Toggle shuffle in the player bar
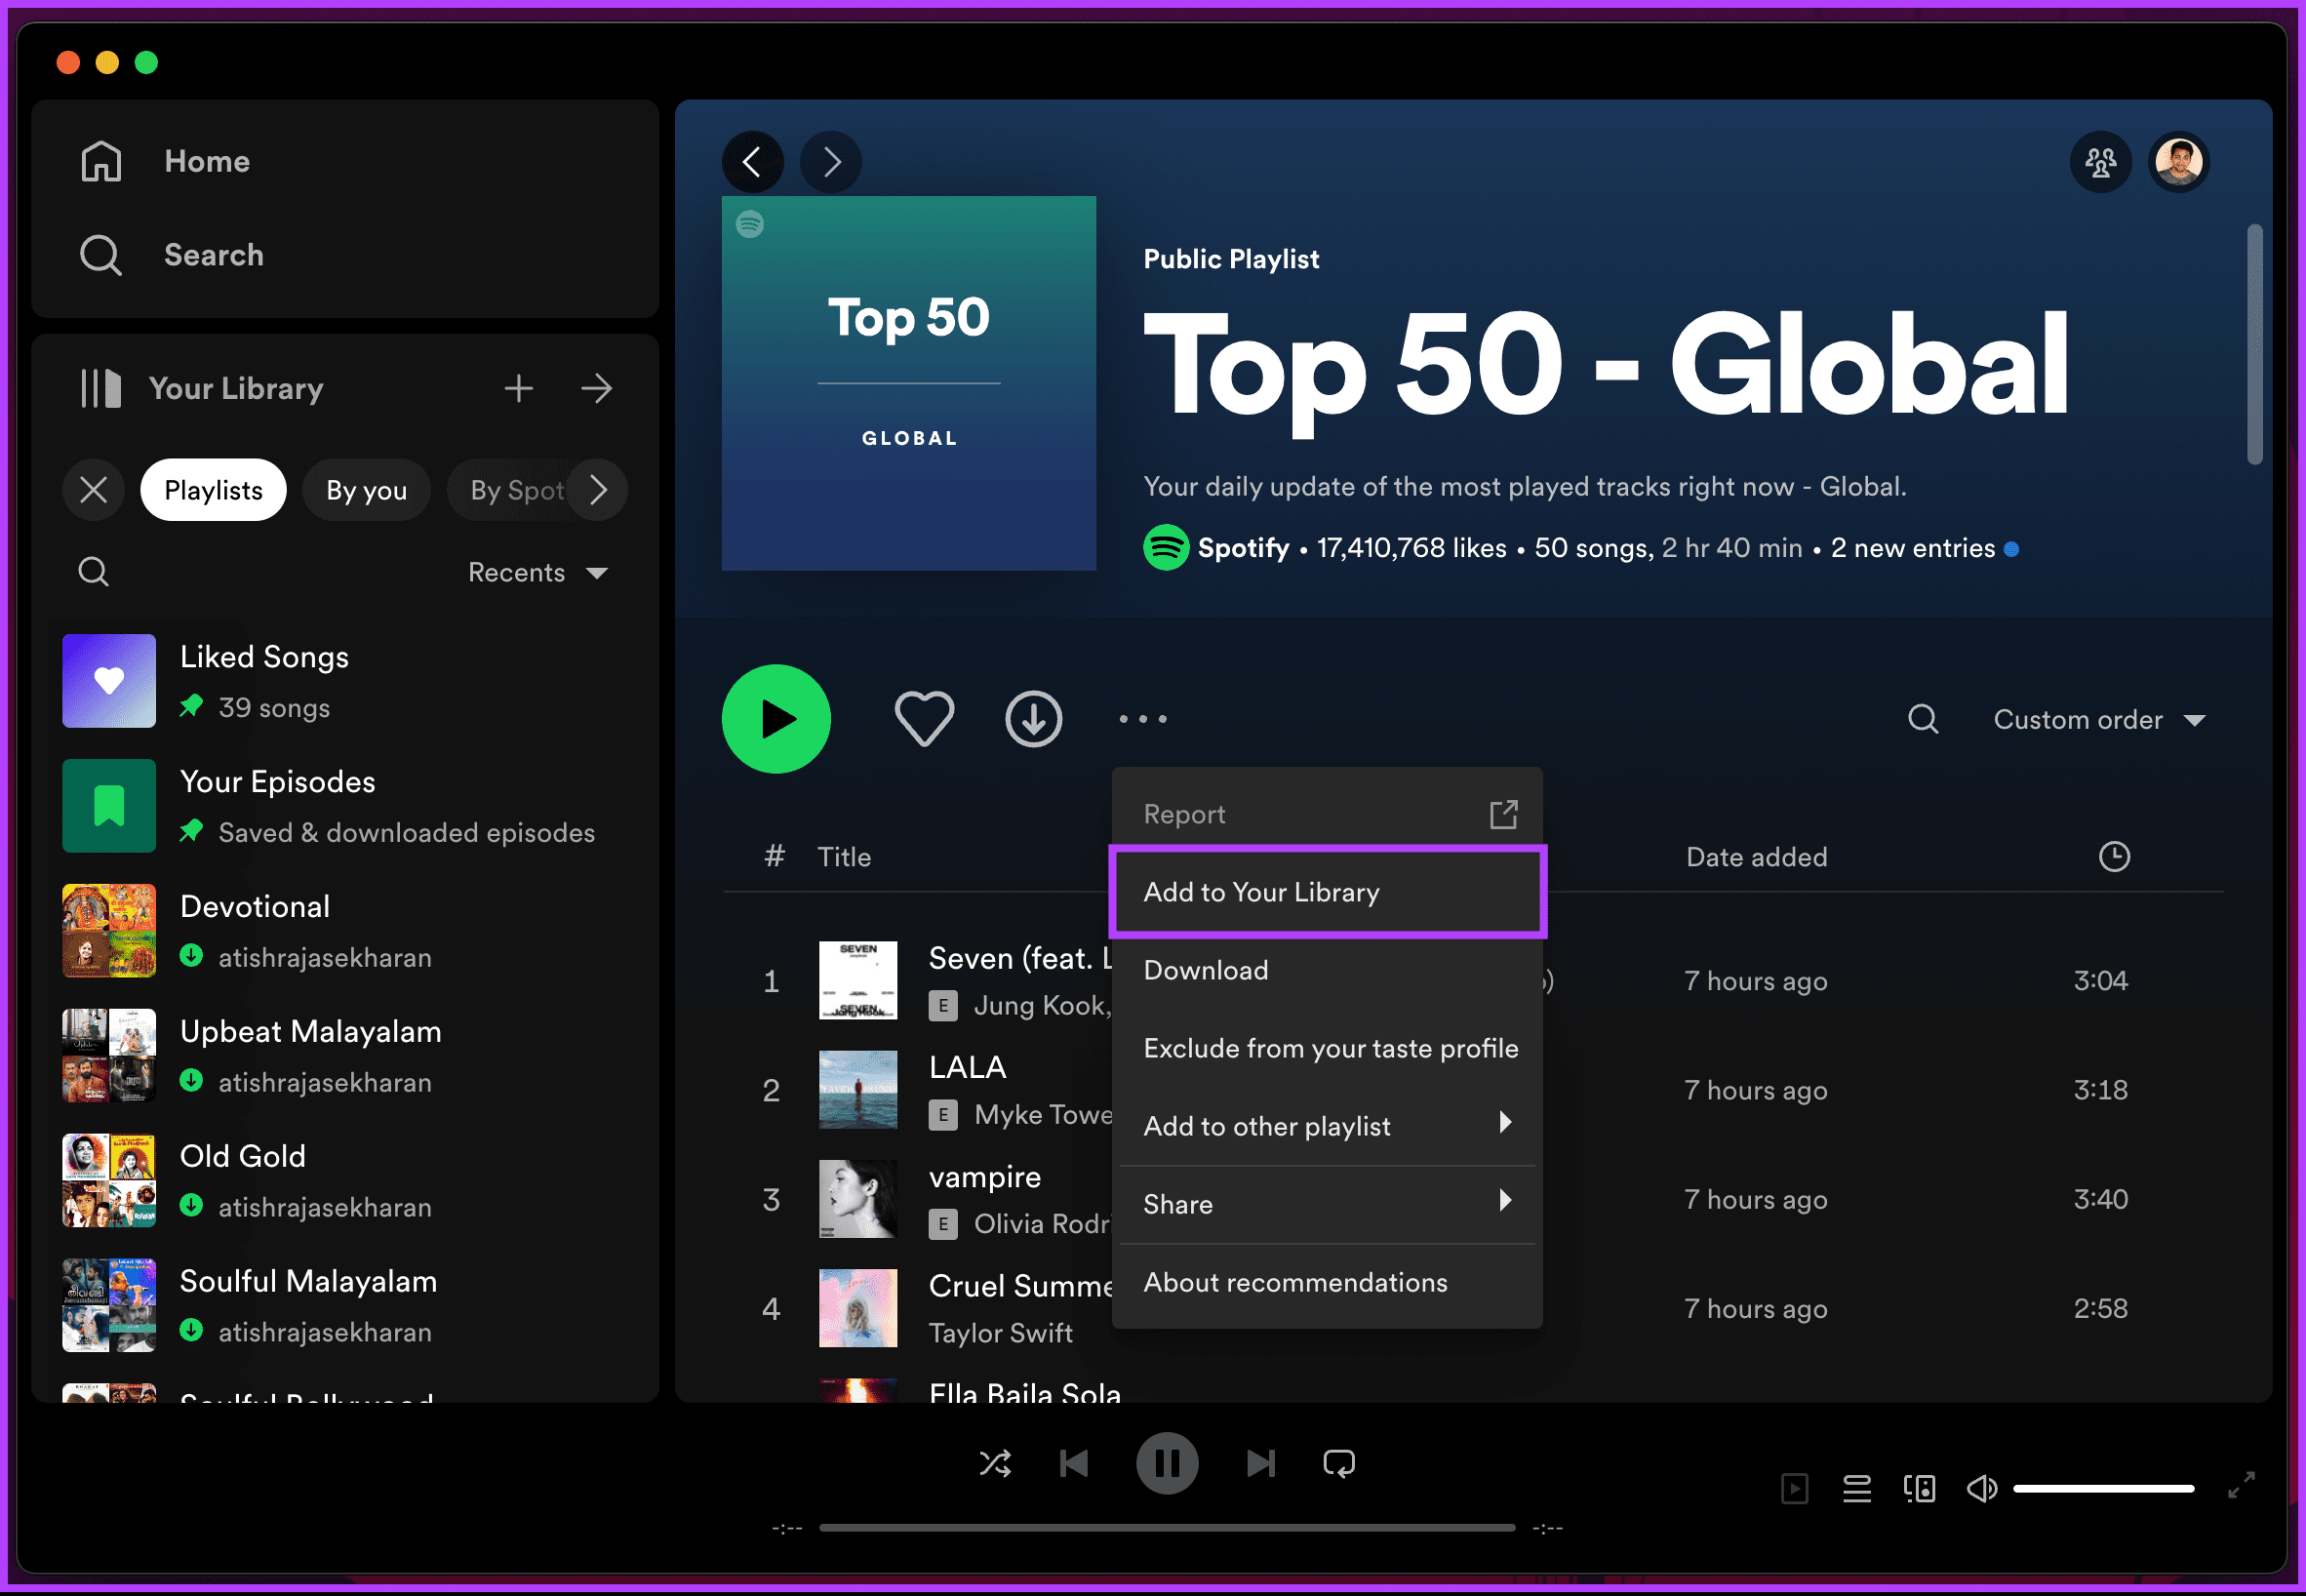 click(995, 1464)
